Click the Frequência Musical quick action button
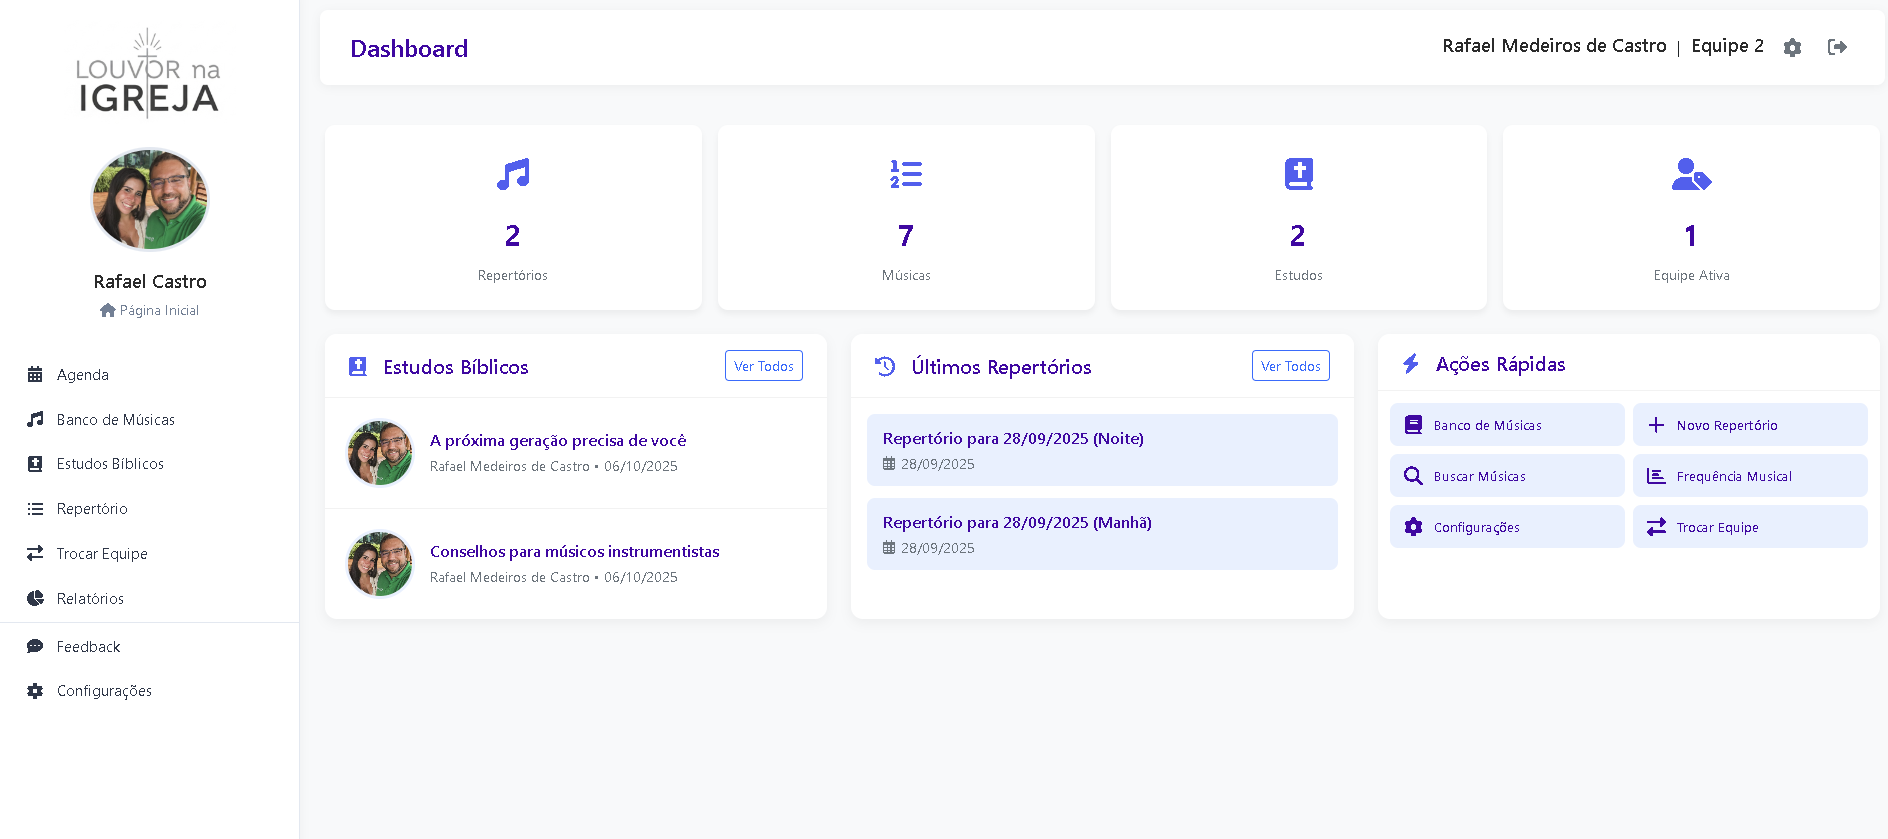 coord(1750,476)
